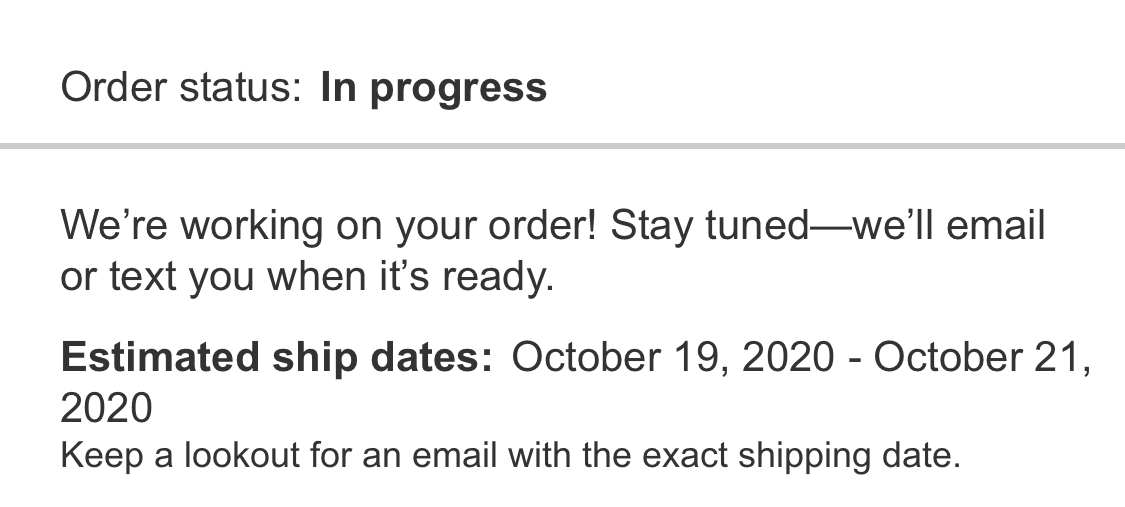Click the dash between the ship dates
This screenshot has width=1125, height=507.
854,358
